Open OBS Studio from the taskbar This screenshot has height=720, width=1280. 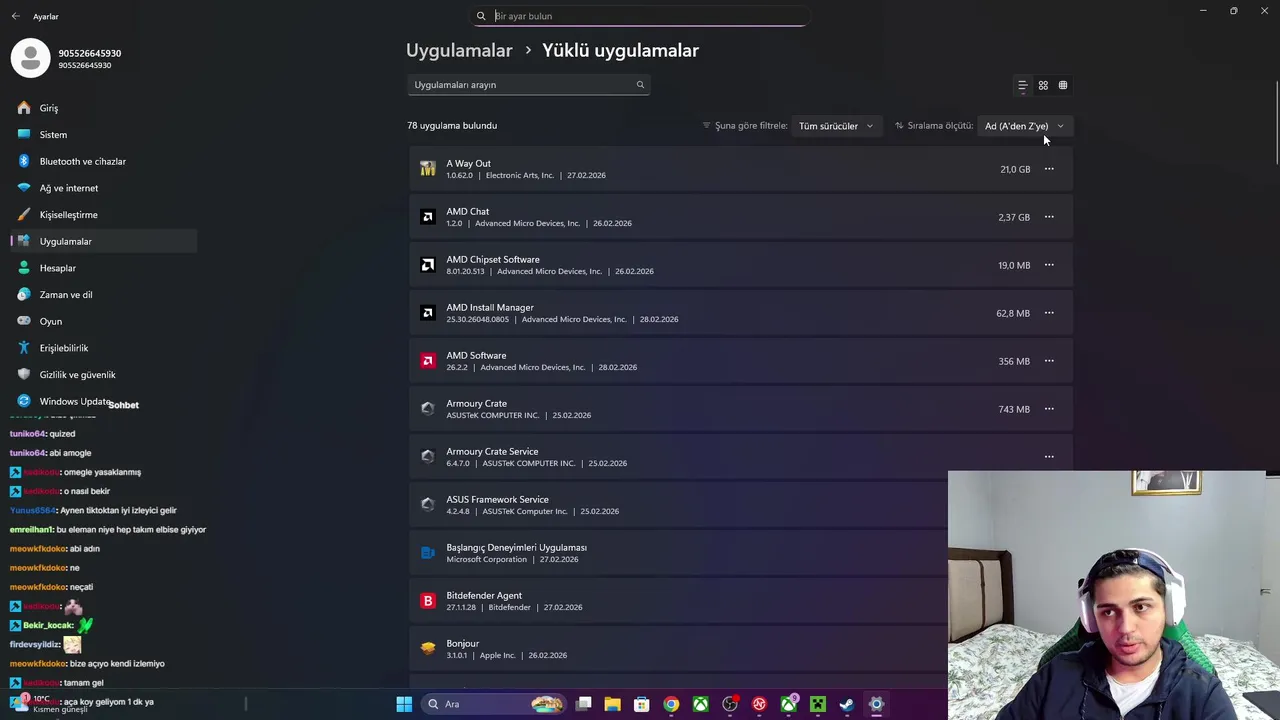pos(730,704)
